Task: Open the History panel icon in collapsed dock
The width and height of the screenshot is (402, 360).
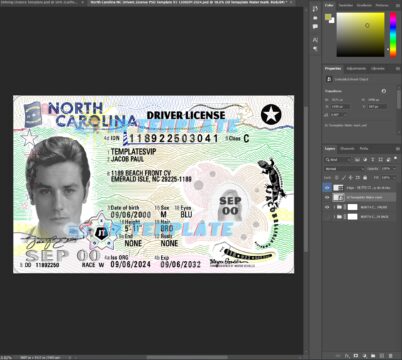Action: pyautogui.click(x=315, y=9)
